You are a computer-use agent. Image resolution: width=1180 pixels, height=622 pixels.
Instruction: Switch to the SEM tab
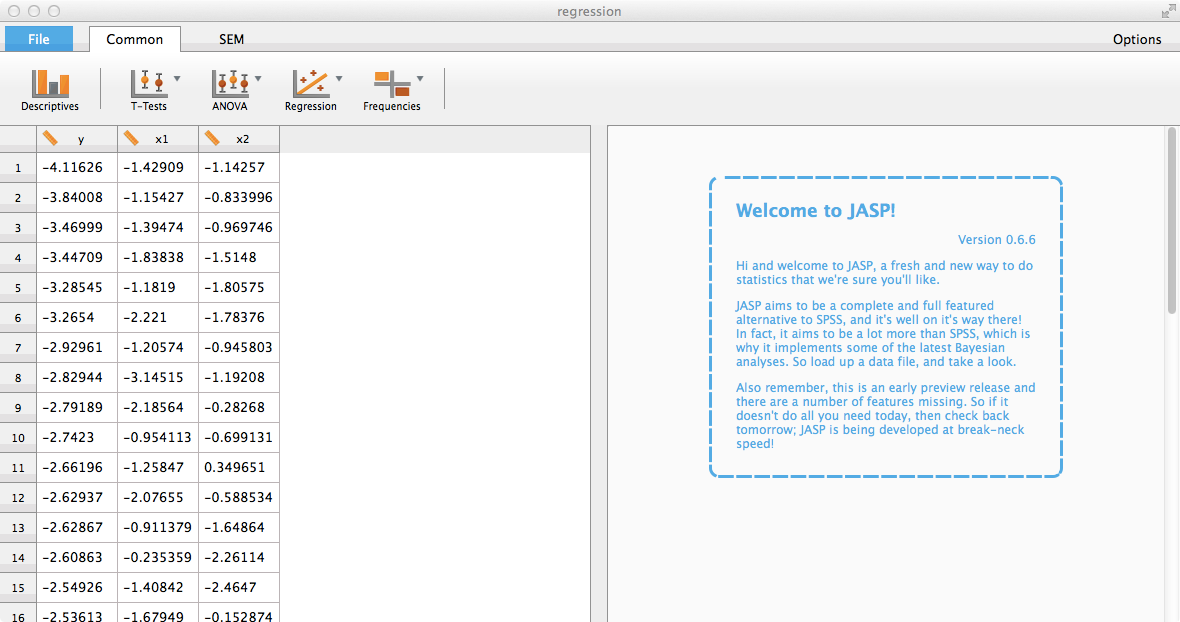231,39
